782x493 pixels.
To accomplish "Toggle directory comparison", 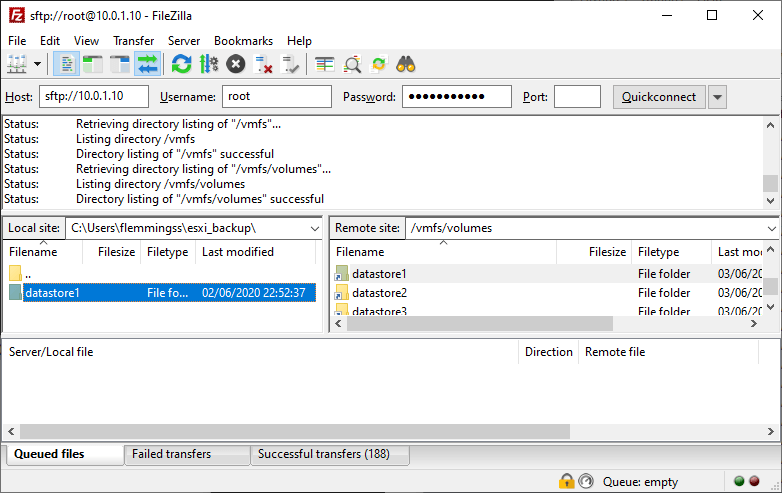I will [x=352, y=64].
